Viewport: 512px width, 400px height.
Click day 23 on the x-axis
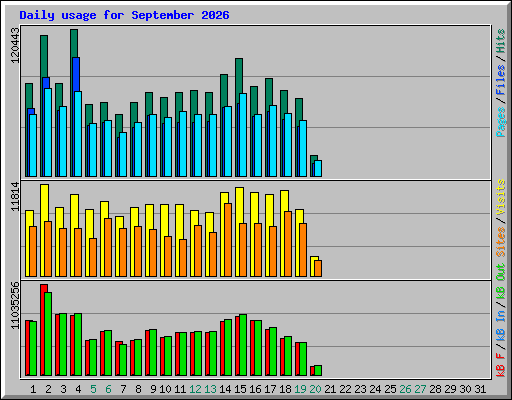[360, 389]
